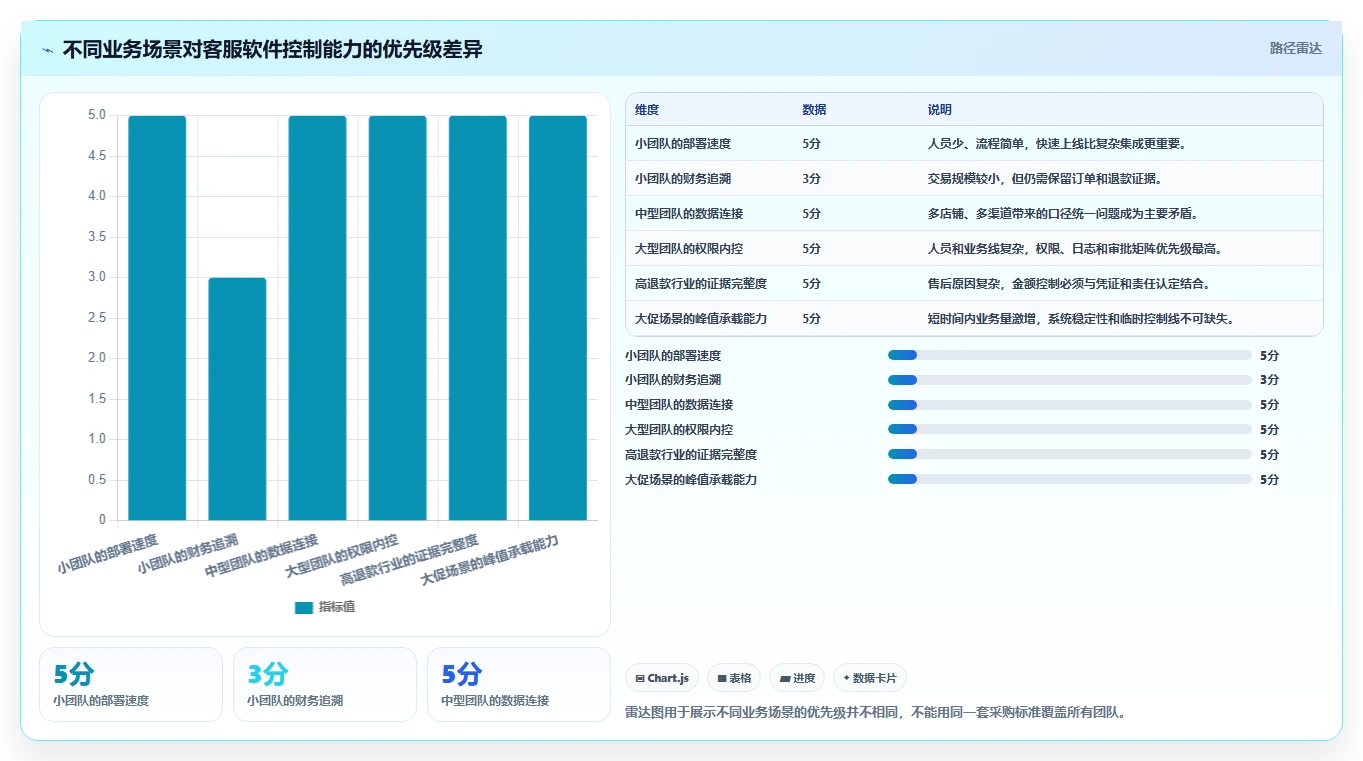Click the 5.0 y-axis tick label
Image resolution: width=1363 pixels, height=761 pixels.
tap(97, 115)
